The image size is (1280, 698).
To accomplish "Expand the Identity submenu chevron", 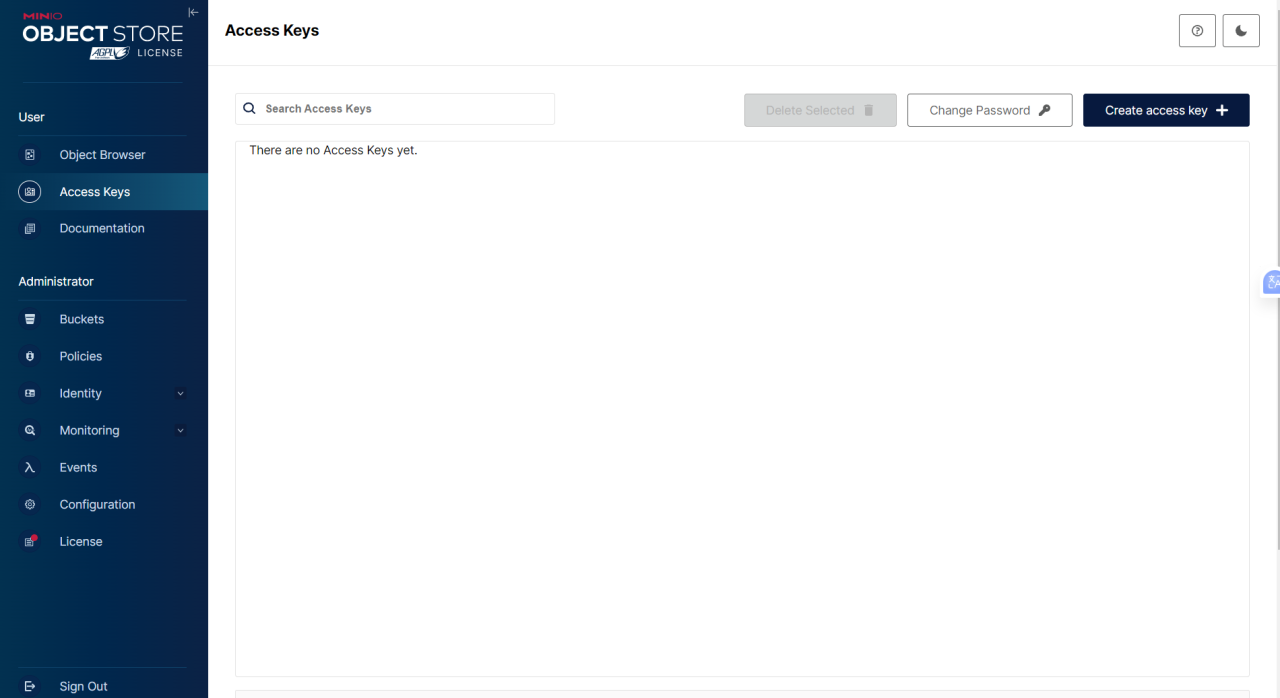I will click(x=181, y=394).
